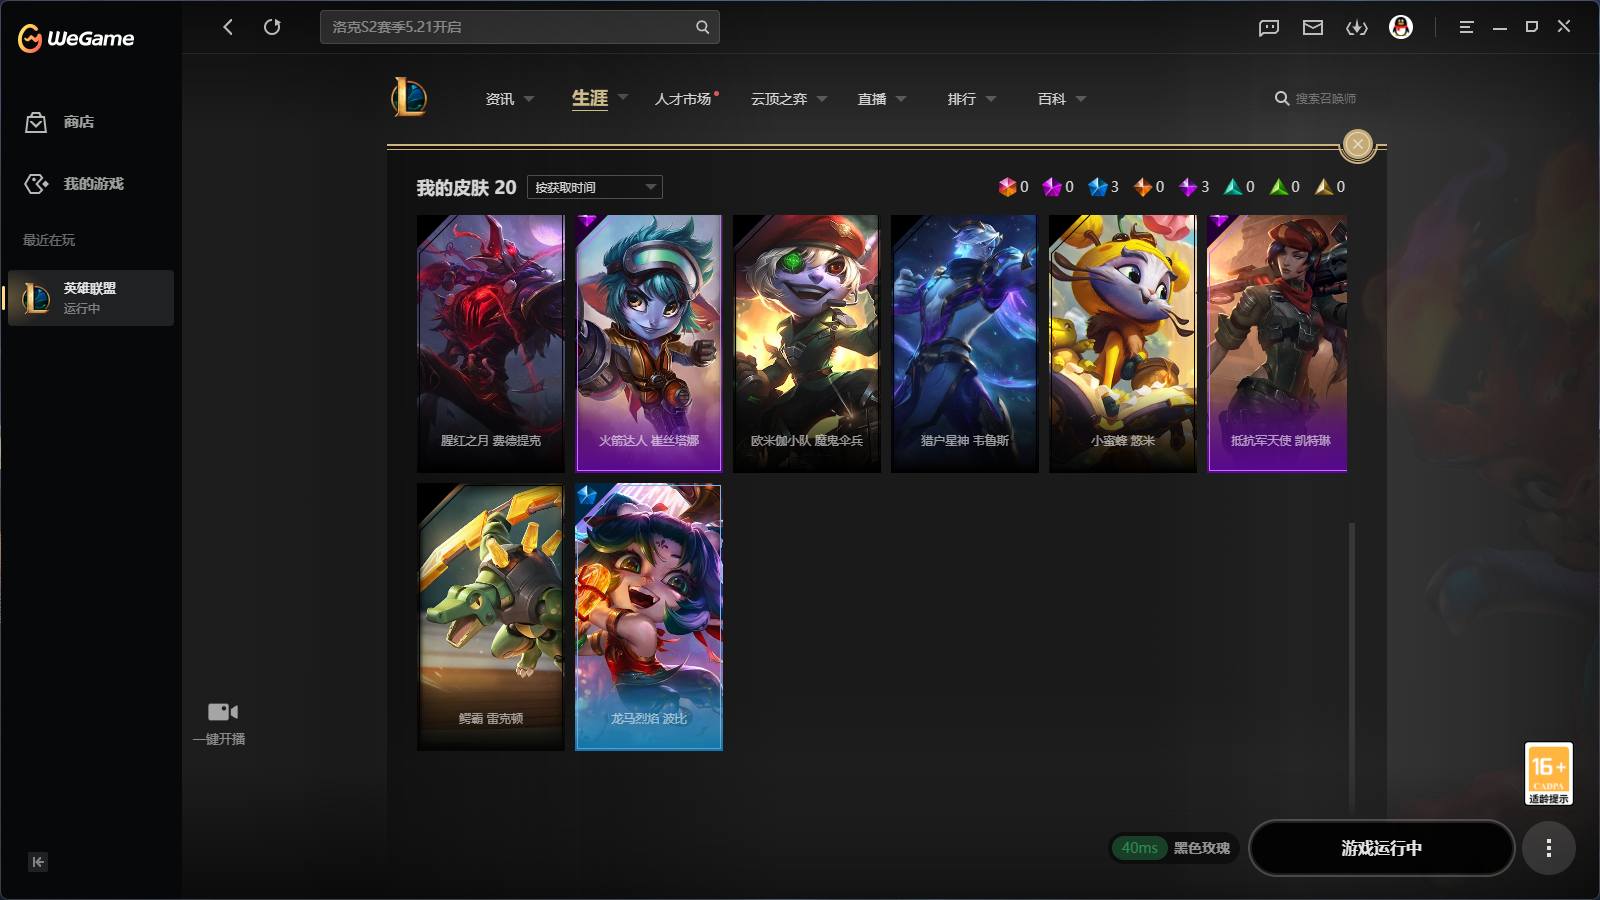Click the green triangle gem icon
Screen dimensions: 1600x900
coord(1279,187)
